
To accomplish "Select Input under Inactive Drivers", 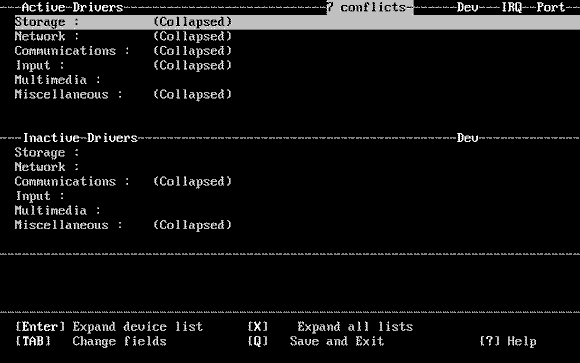I will [x=40, y=196].
